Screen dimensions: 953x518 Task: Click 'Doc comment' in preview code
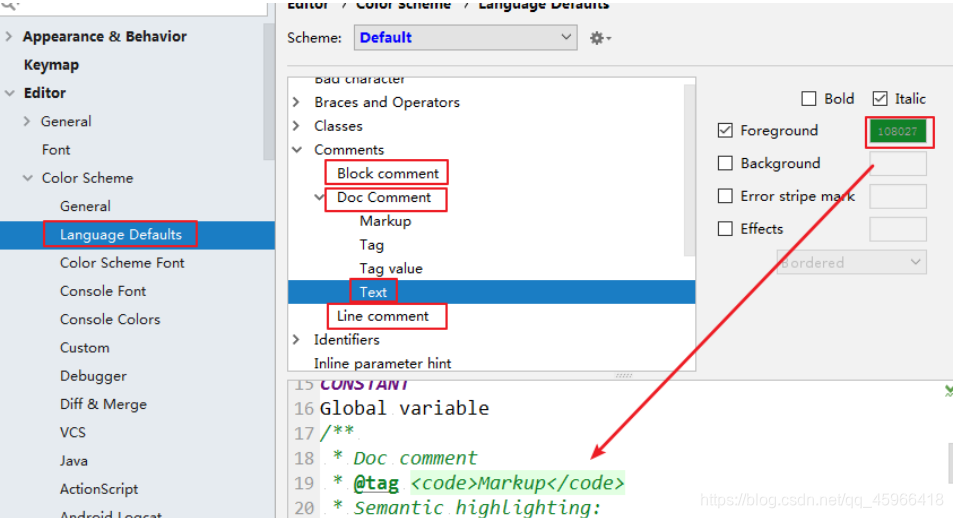pos(416,458)
